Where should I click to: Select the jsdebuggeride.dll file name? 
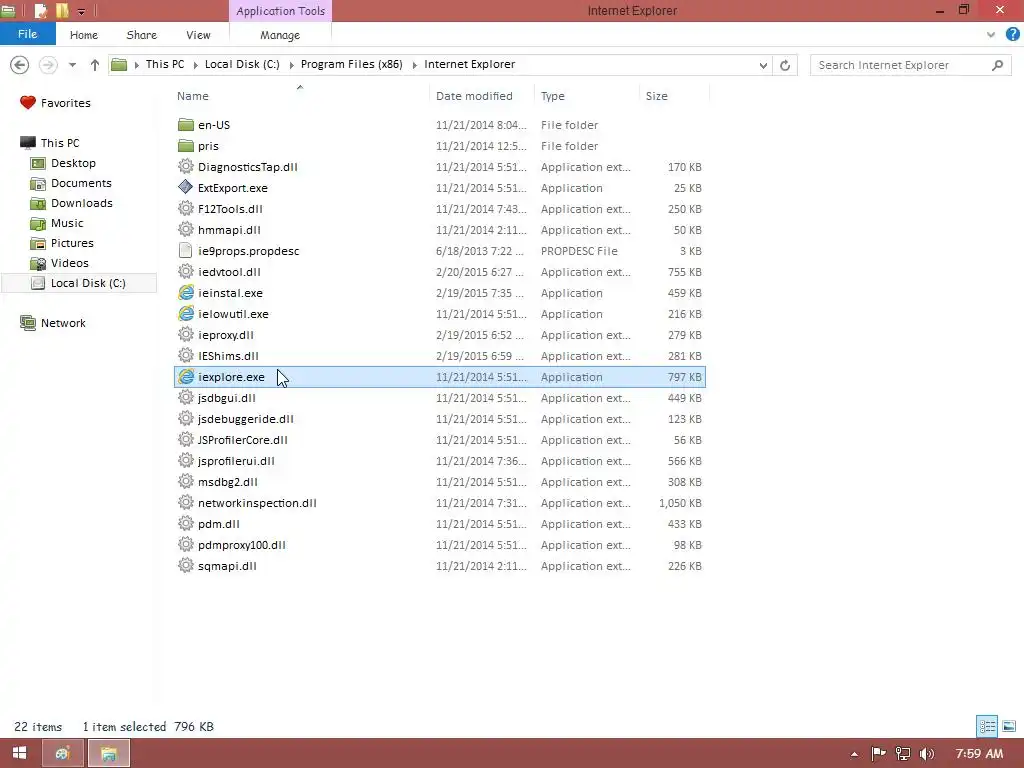(246, 419)
